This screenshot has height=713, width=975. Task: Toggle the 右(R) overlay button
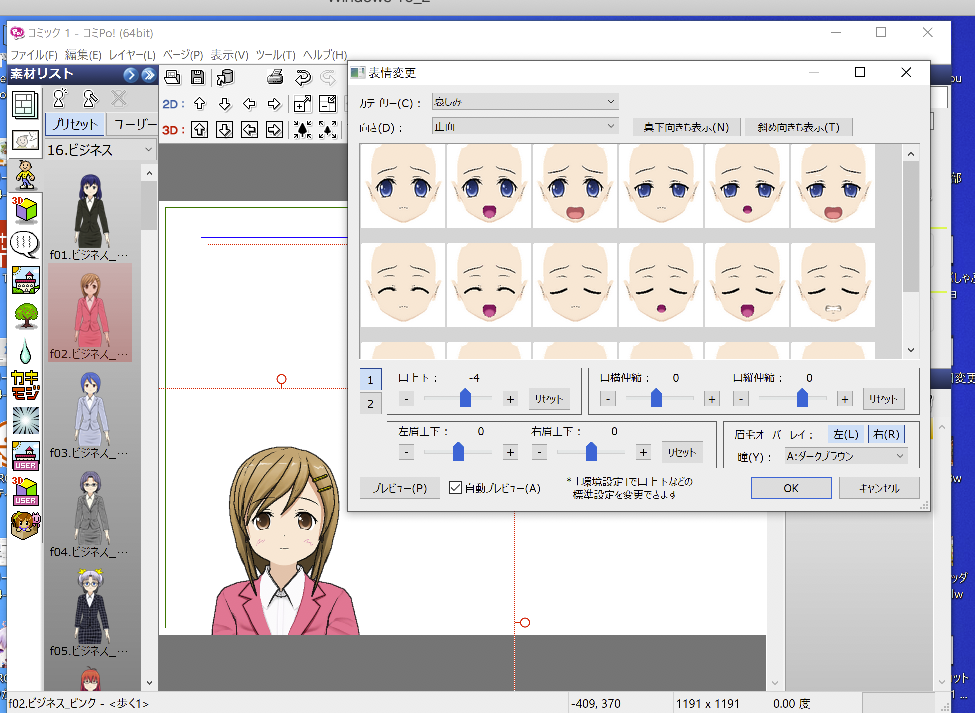tap(886, 434)
